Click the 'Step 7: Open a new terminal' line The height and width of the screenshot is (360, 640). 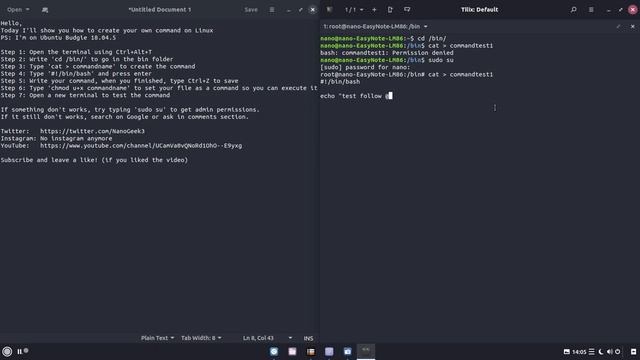click(85, 95)
